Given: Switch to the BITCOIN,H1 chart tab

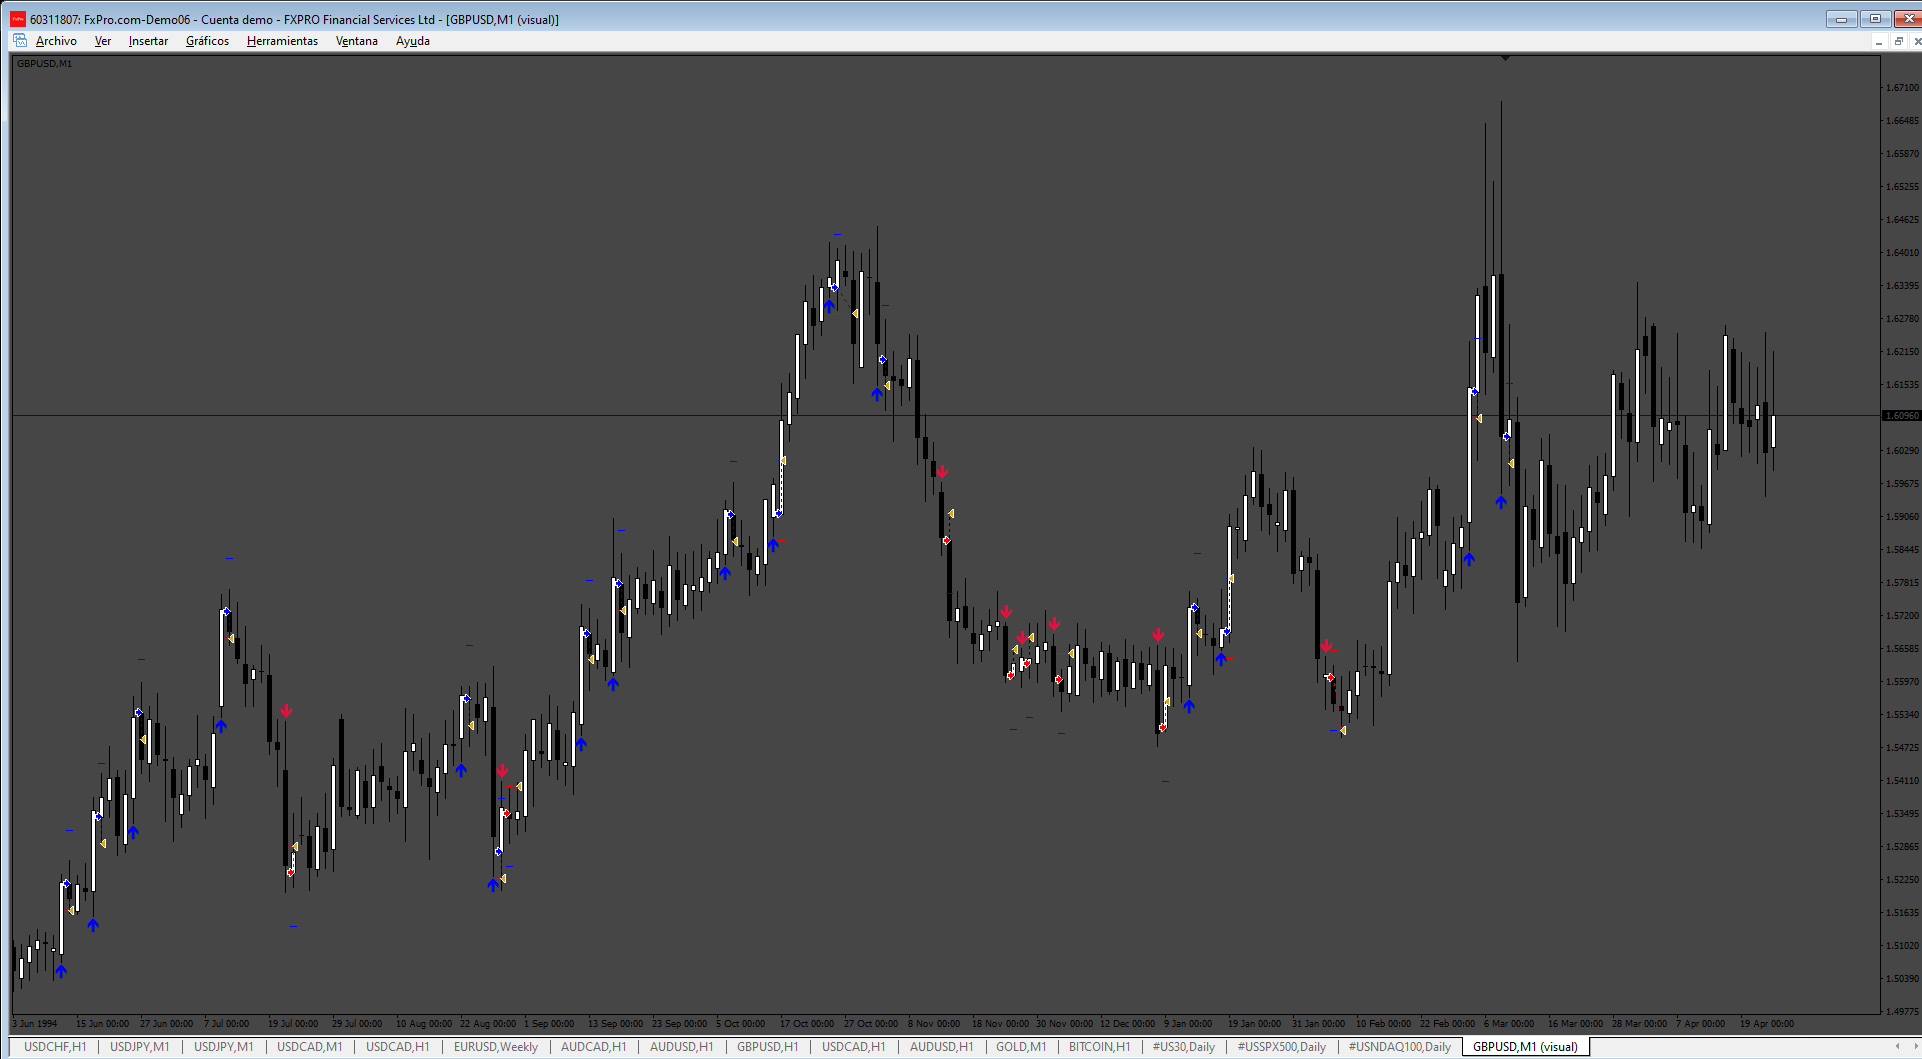Looking at the screenshot, I should tap(1099, 1047).
